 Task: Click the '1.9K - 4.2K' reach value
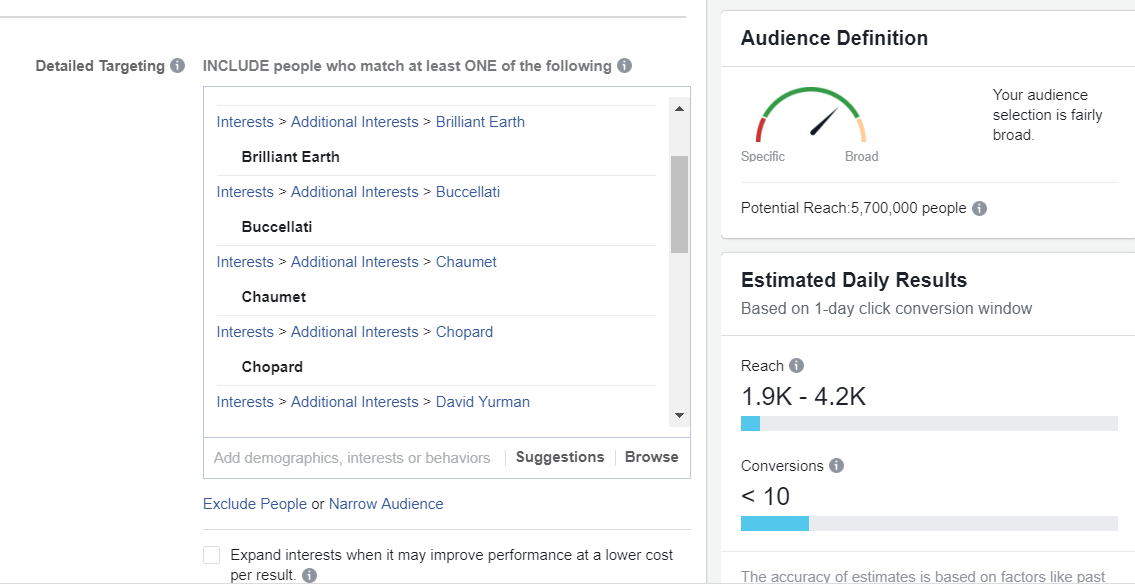pos(803,396)
